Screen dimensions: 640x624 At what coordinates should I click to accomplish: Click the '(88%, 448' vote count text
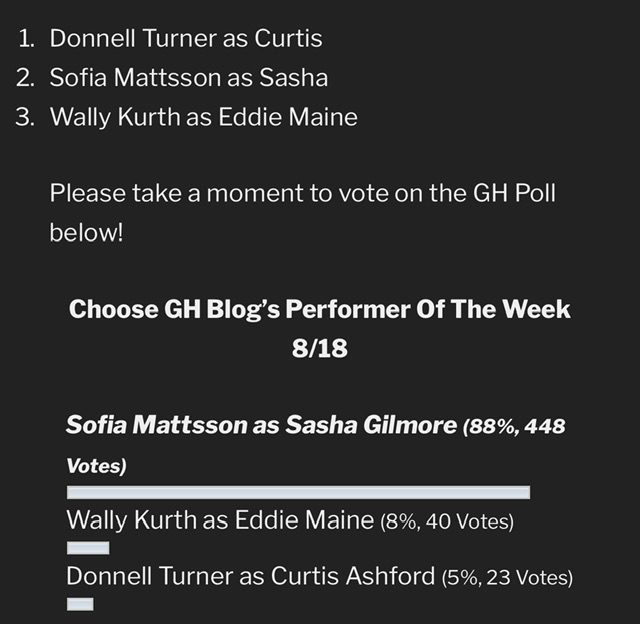click(x=514, y=426)
